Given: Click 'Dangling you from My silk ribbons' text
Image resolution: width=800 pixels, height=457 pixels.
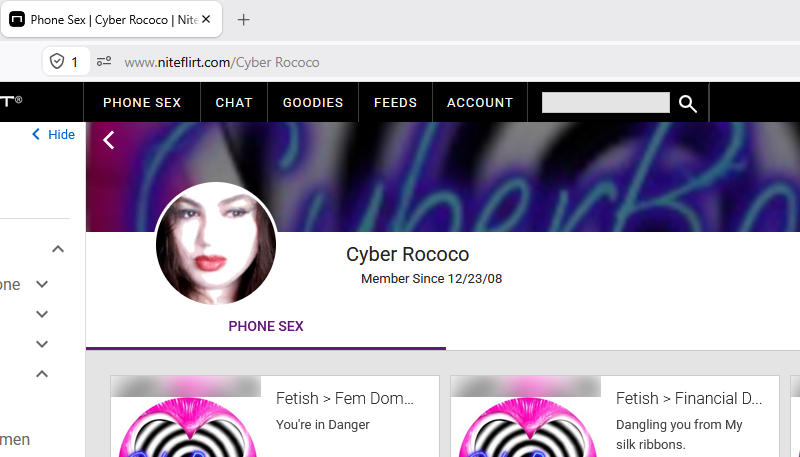Looking at the screenshot, I should pos(679,435).
